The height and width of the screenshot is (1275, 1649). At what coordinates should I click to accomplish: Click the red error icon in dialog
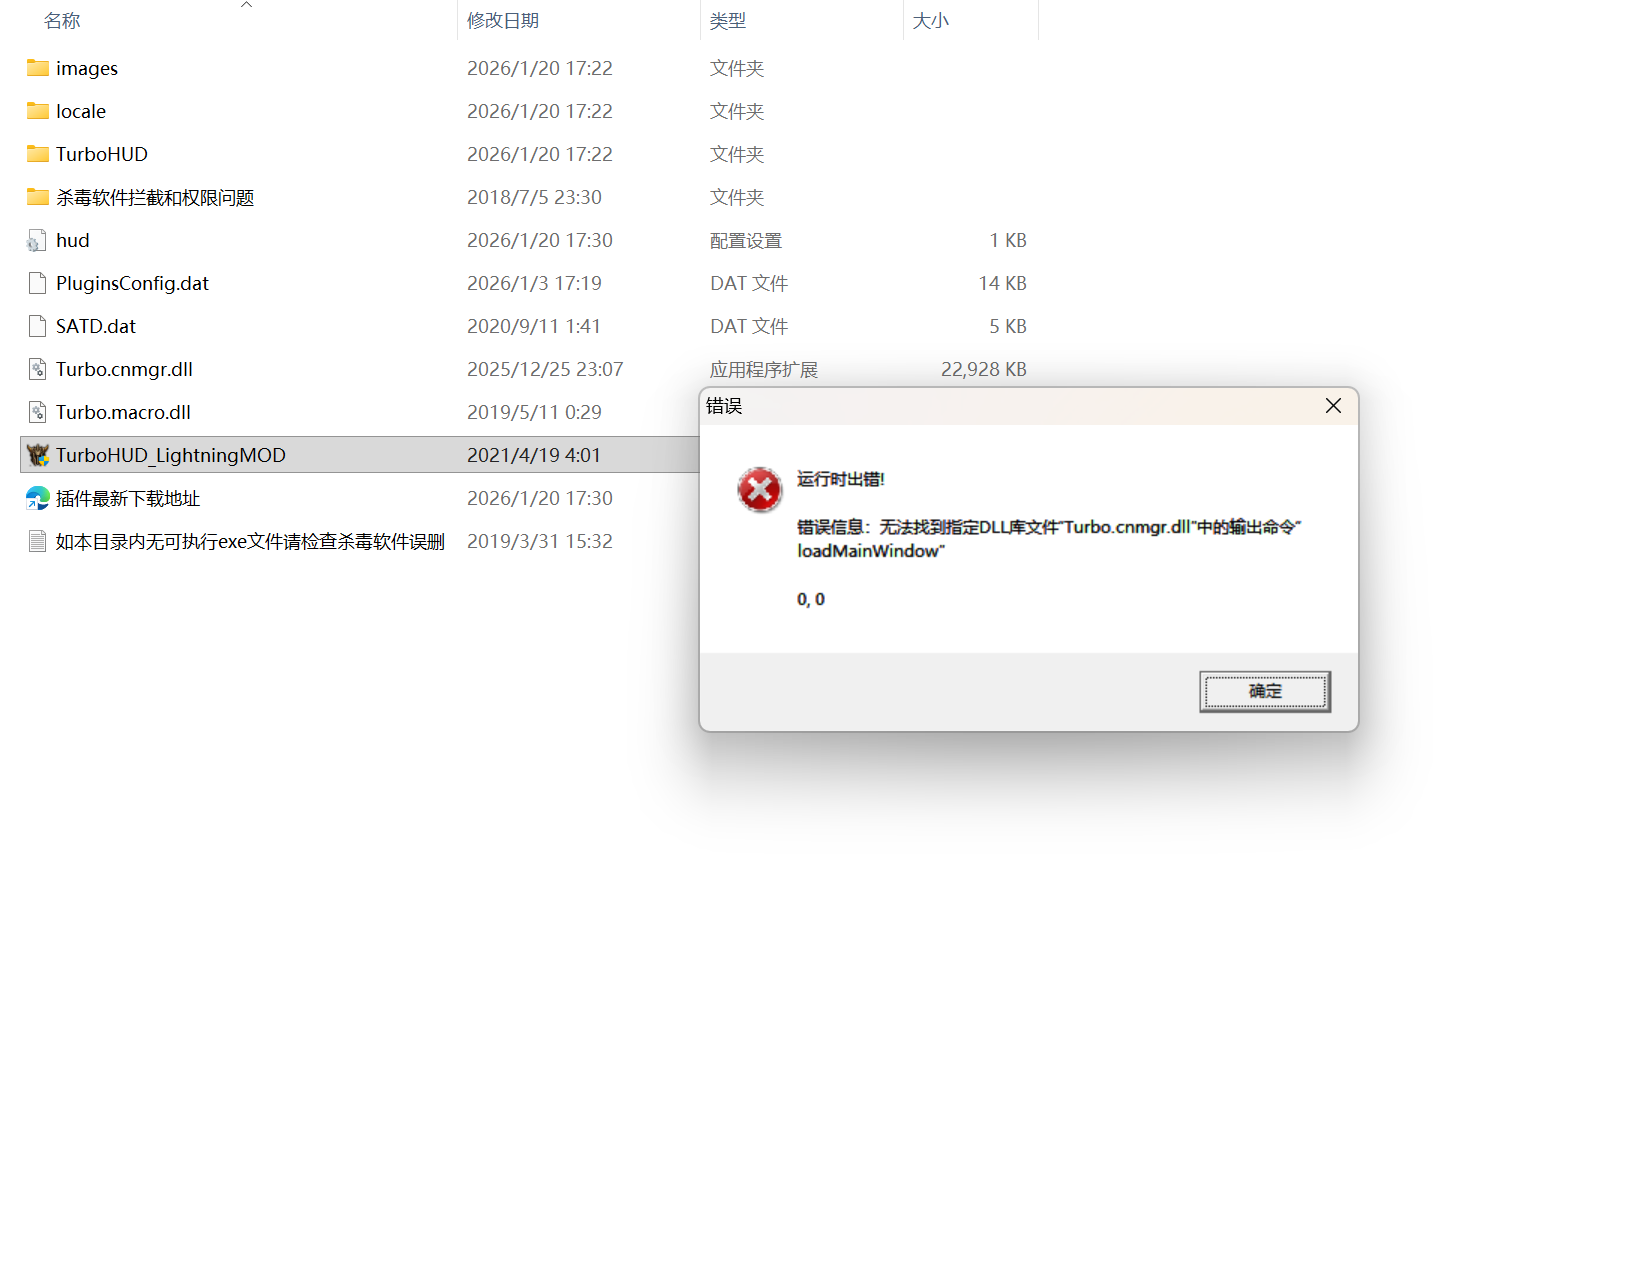760,490
